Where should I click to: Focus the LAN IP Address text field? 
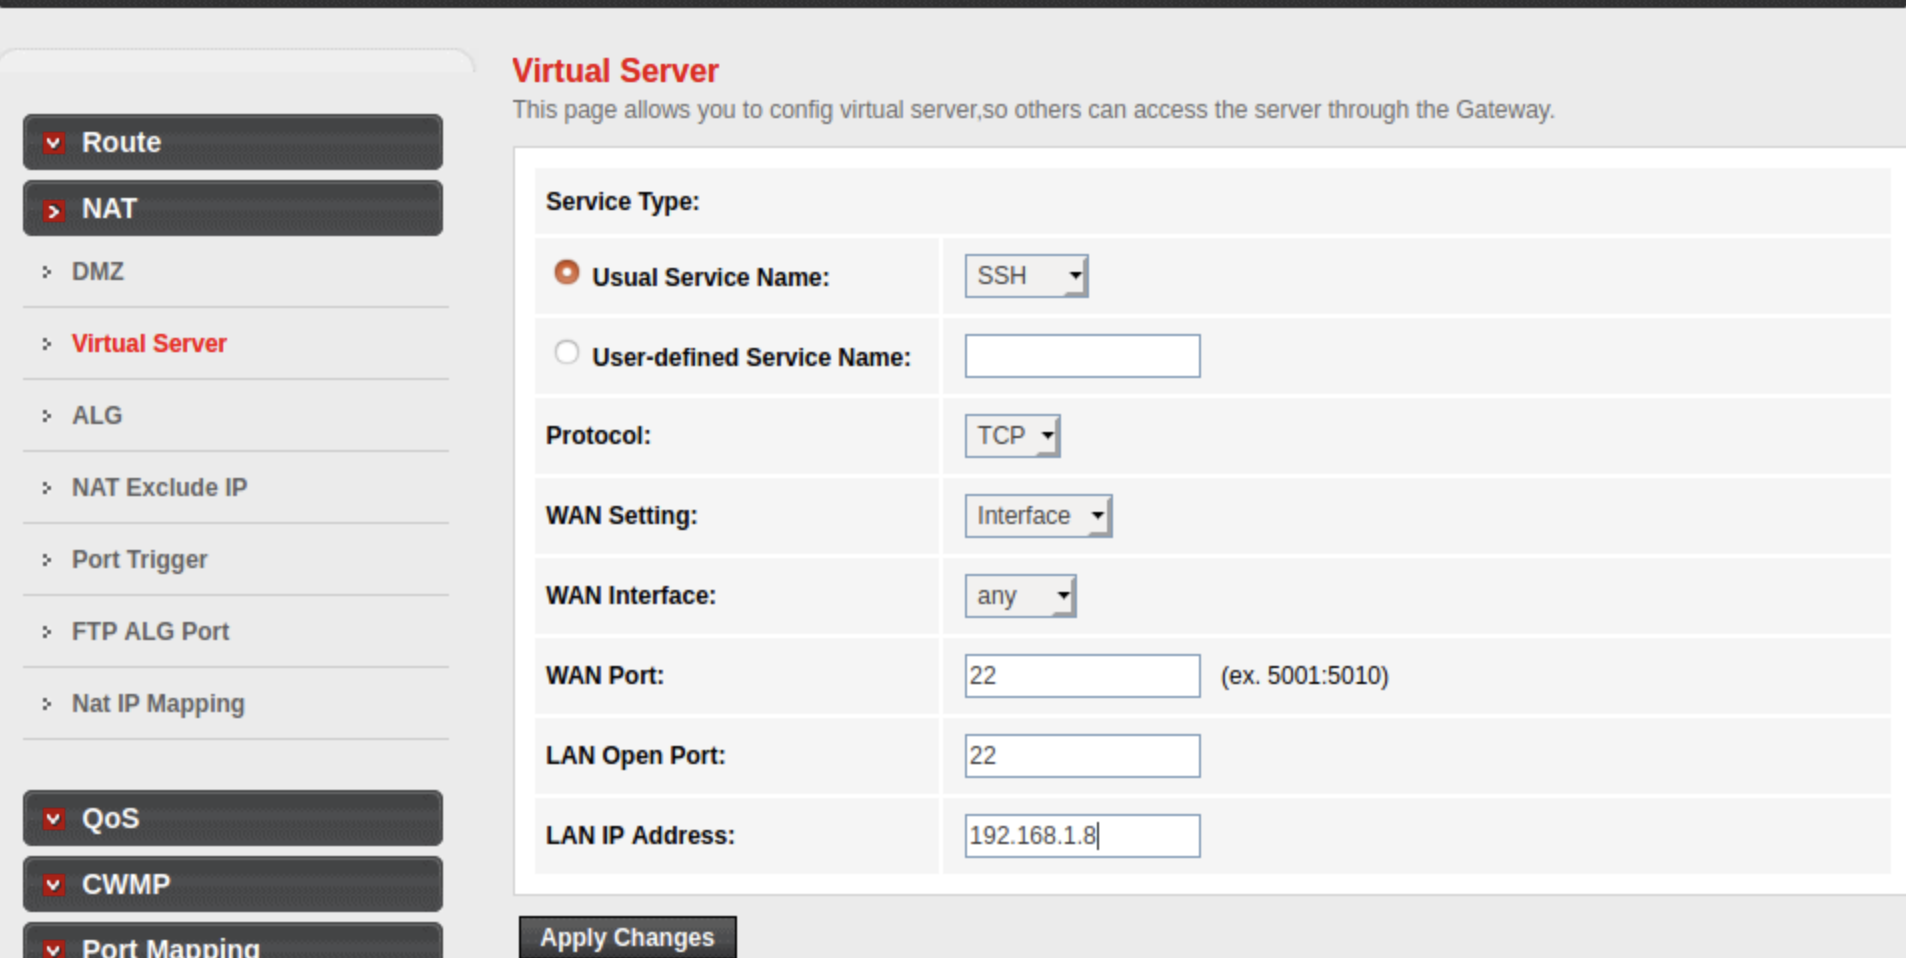coord(1082,836)
